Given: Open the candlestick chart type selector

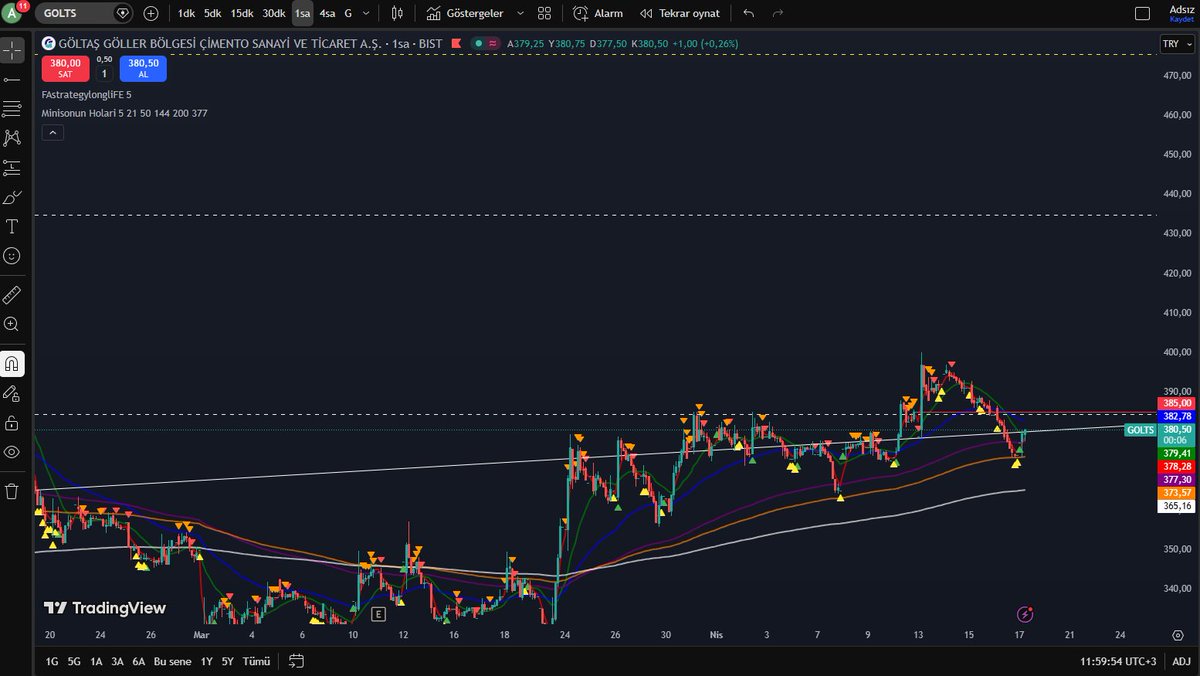Looking at the screenshot, I should [x=398, y=13].
